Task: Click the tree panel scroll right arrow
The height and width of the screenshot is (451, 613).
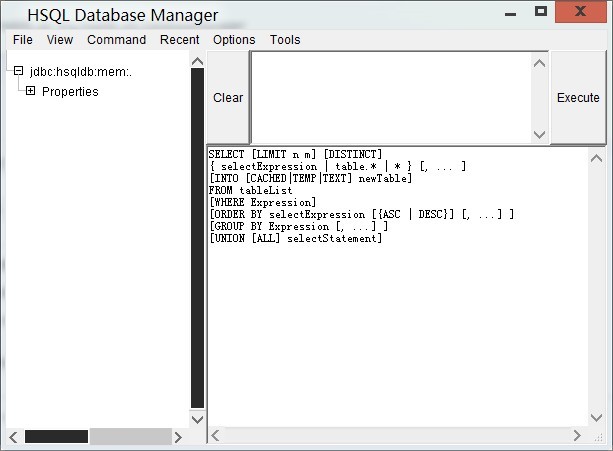Action: tap(178, 437)
